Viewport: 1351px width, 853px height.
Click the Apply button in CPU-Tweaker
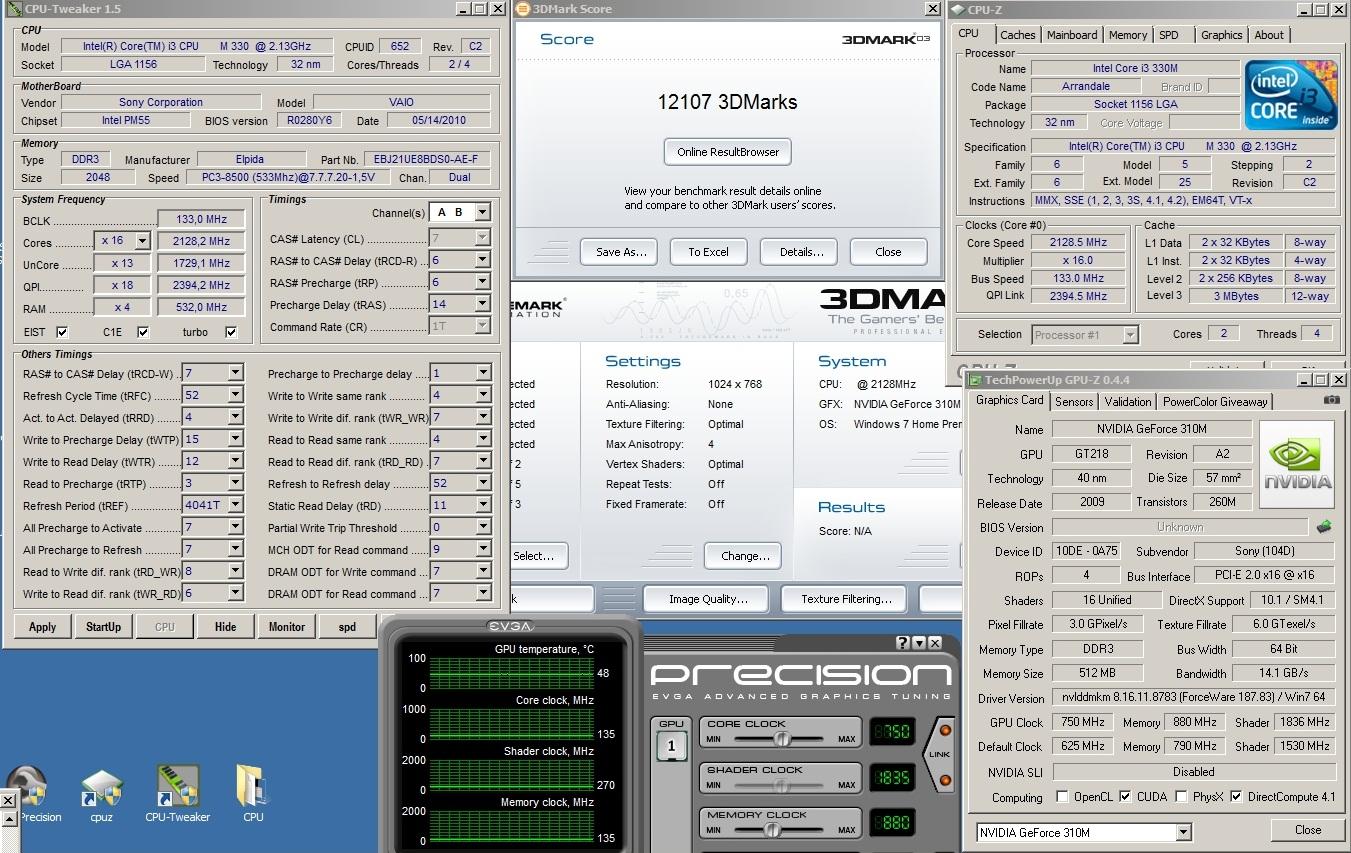click(x=43, y=627)
